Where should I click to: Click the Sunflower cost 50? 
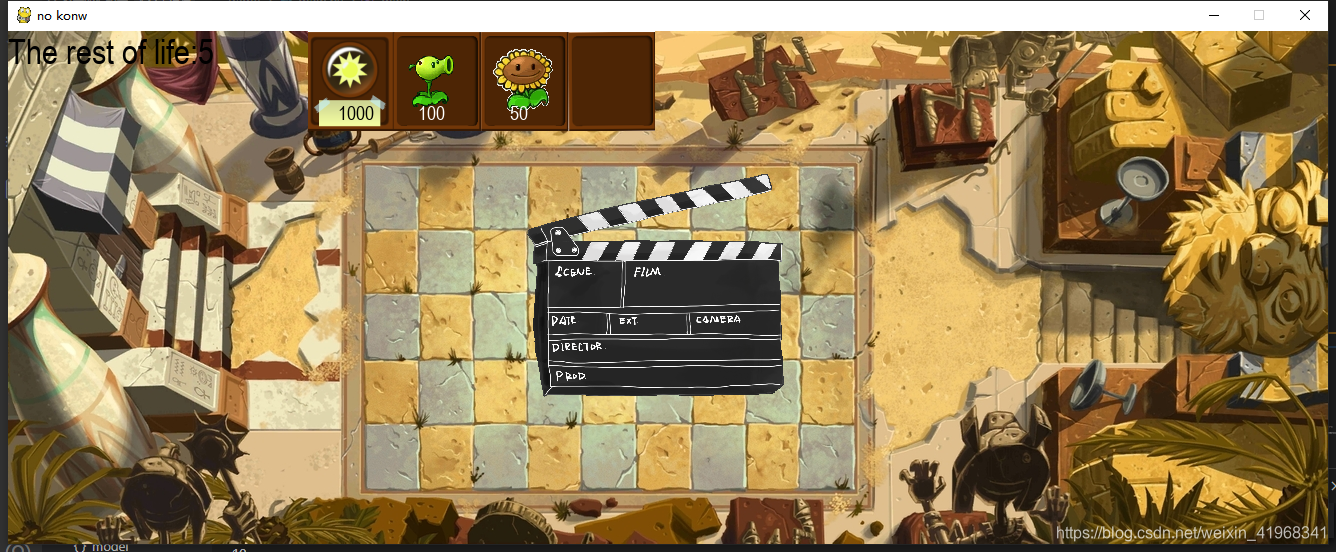[518, 114]
